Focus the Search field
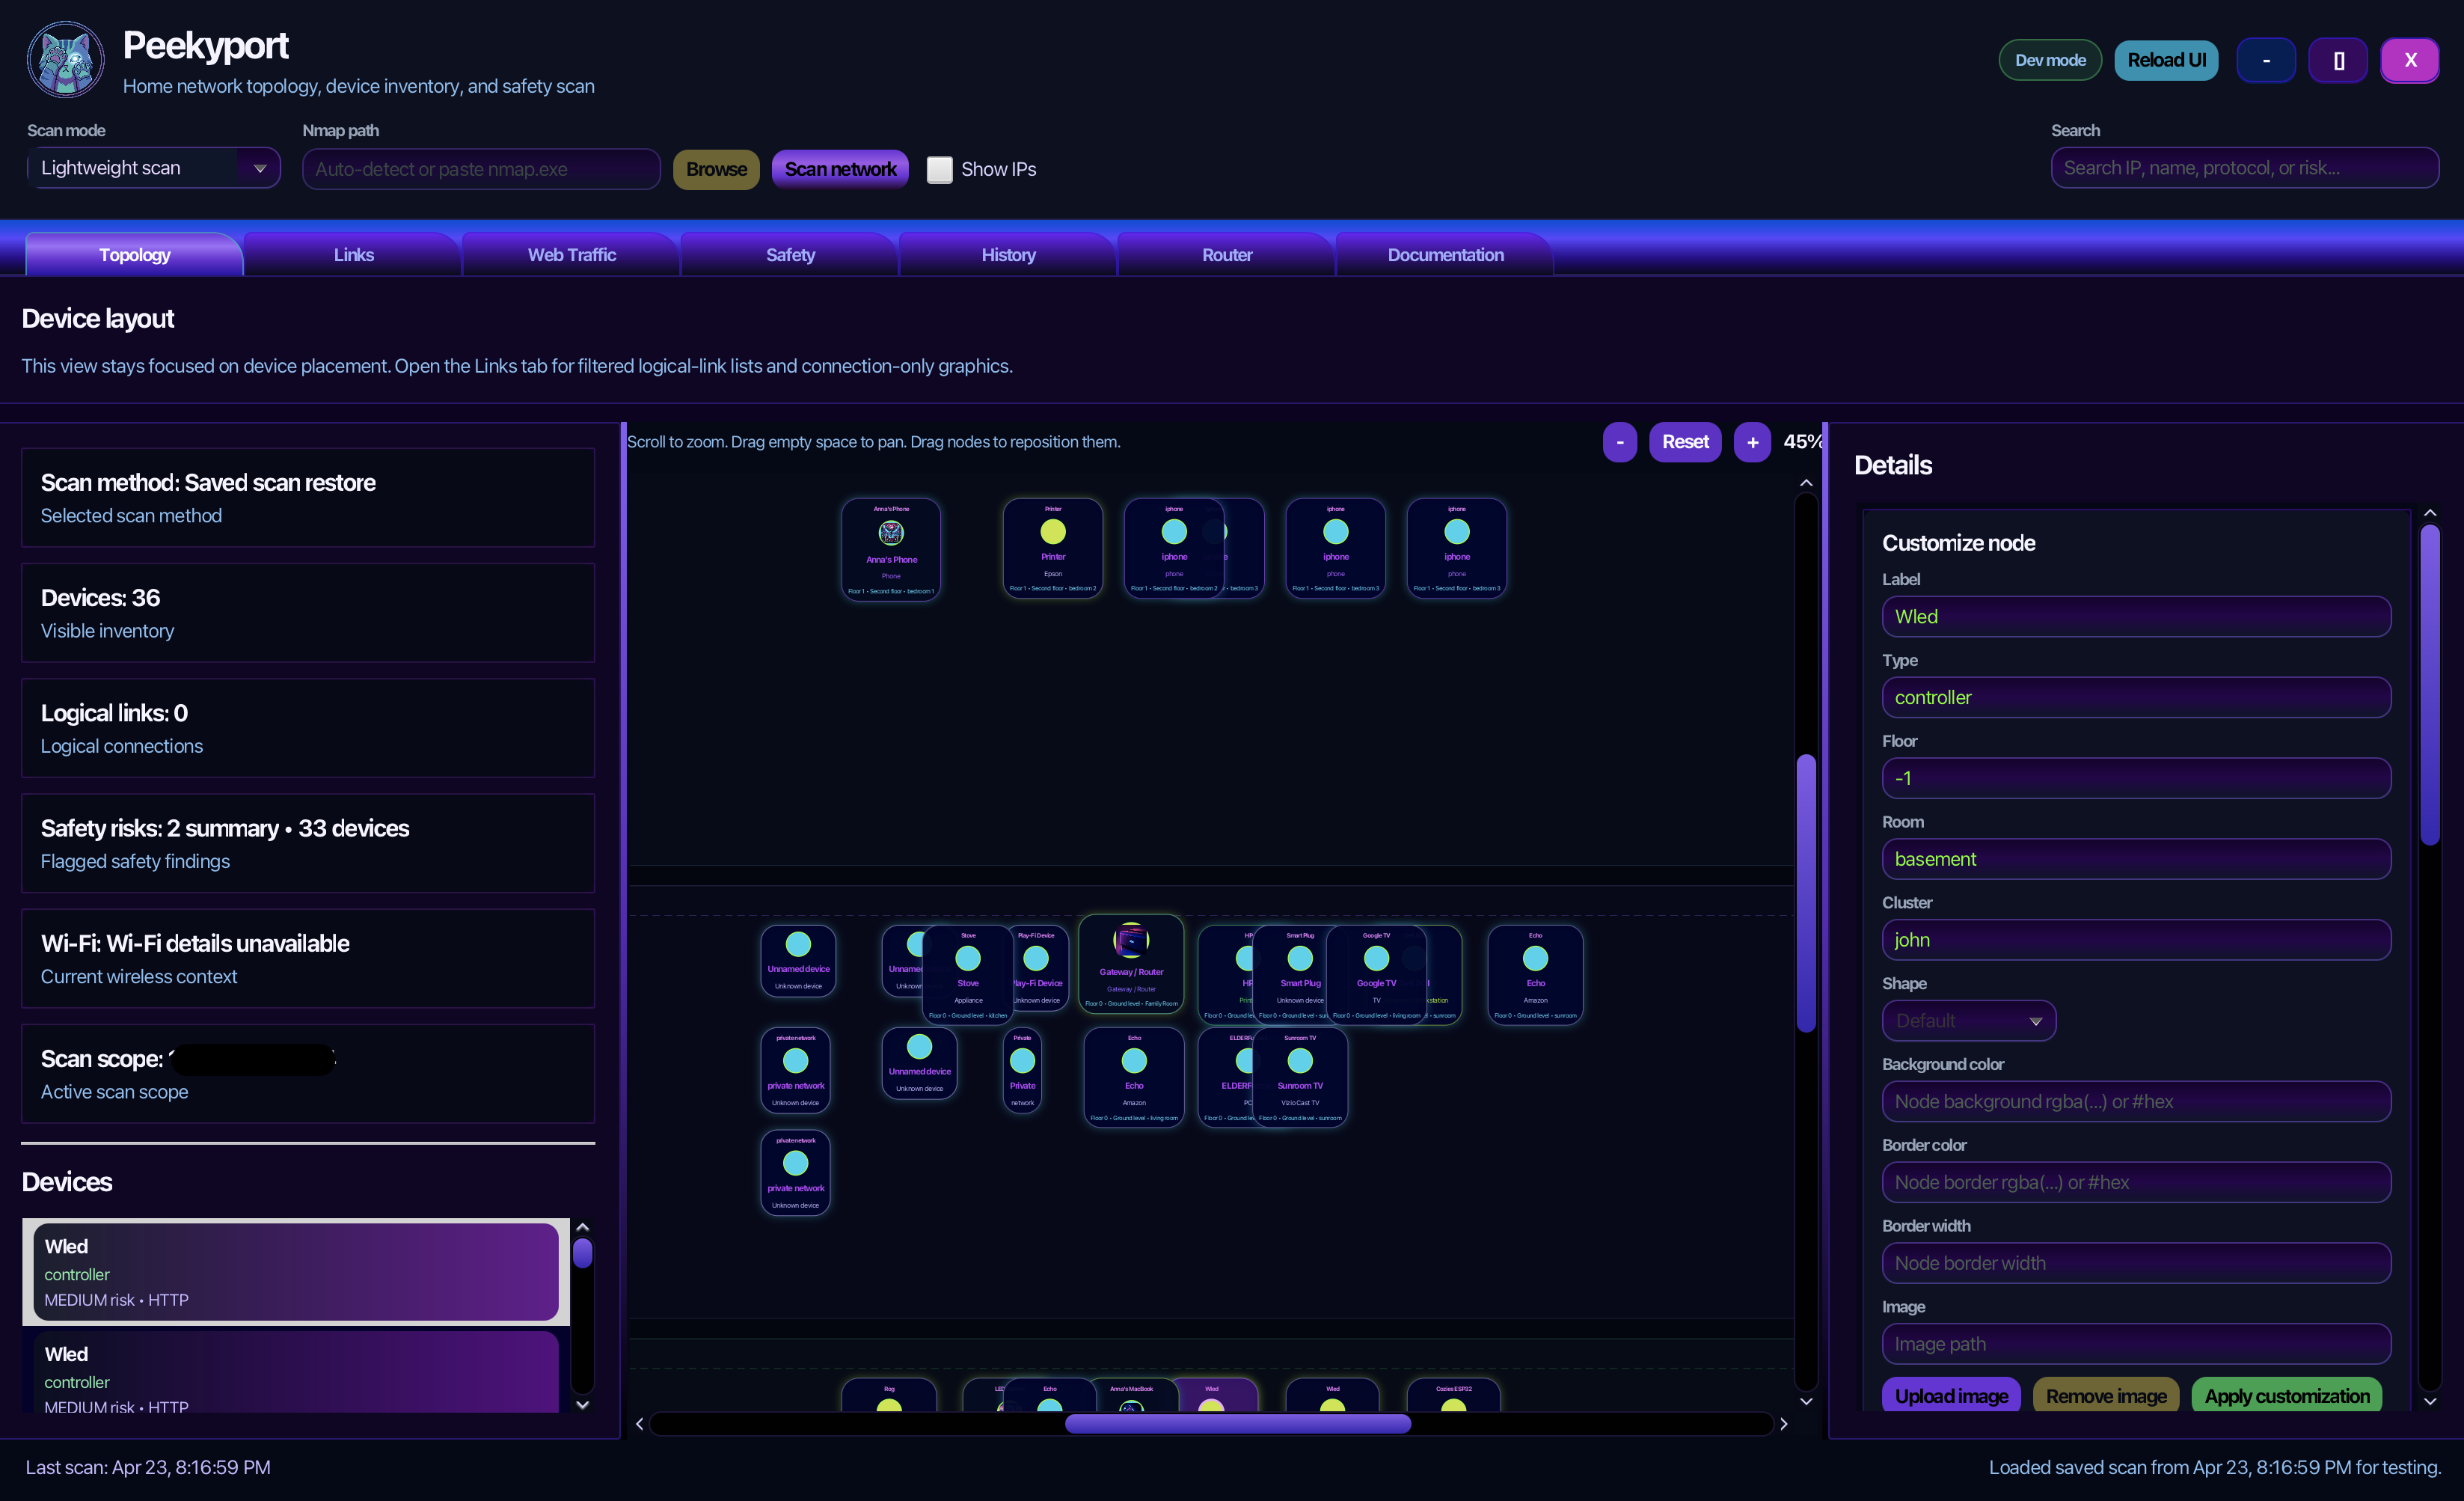 [2245, 168]
